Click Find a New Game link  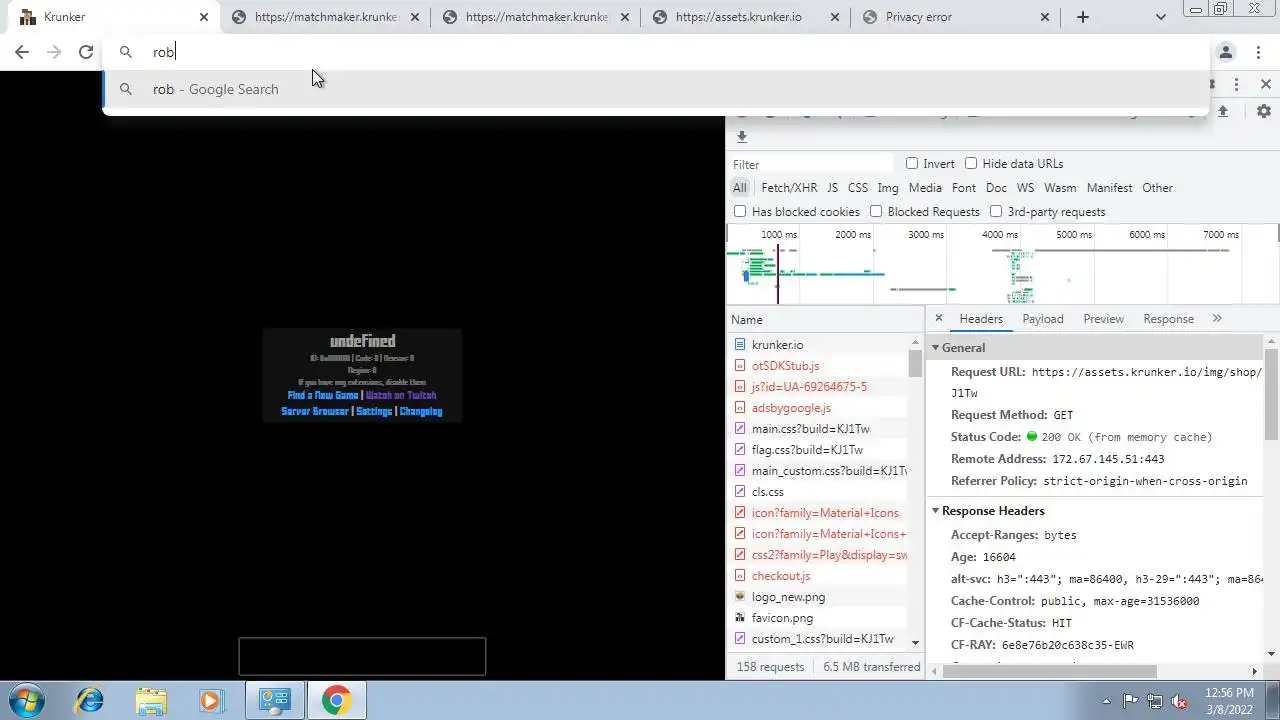[322, 395]
